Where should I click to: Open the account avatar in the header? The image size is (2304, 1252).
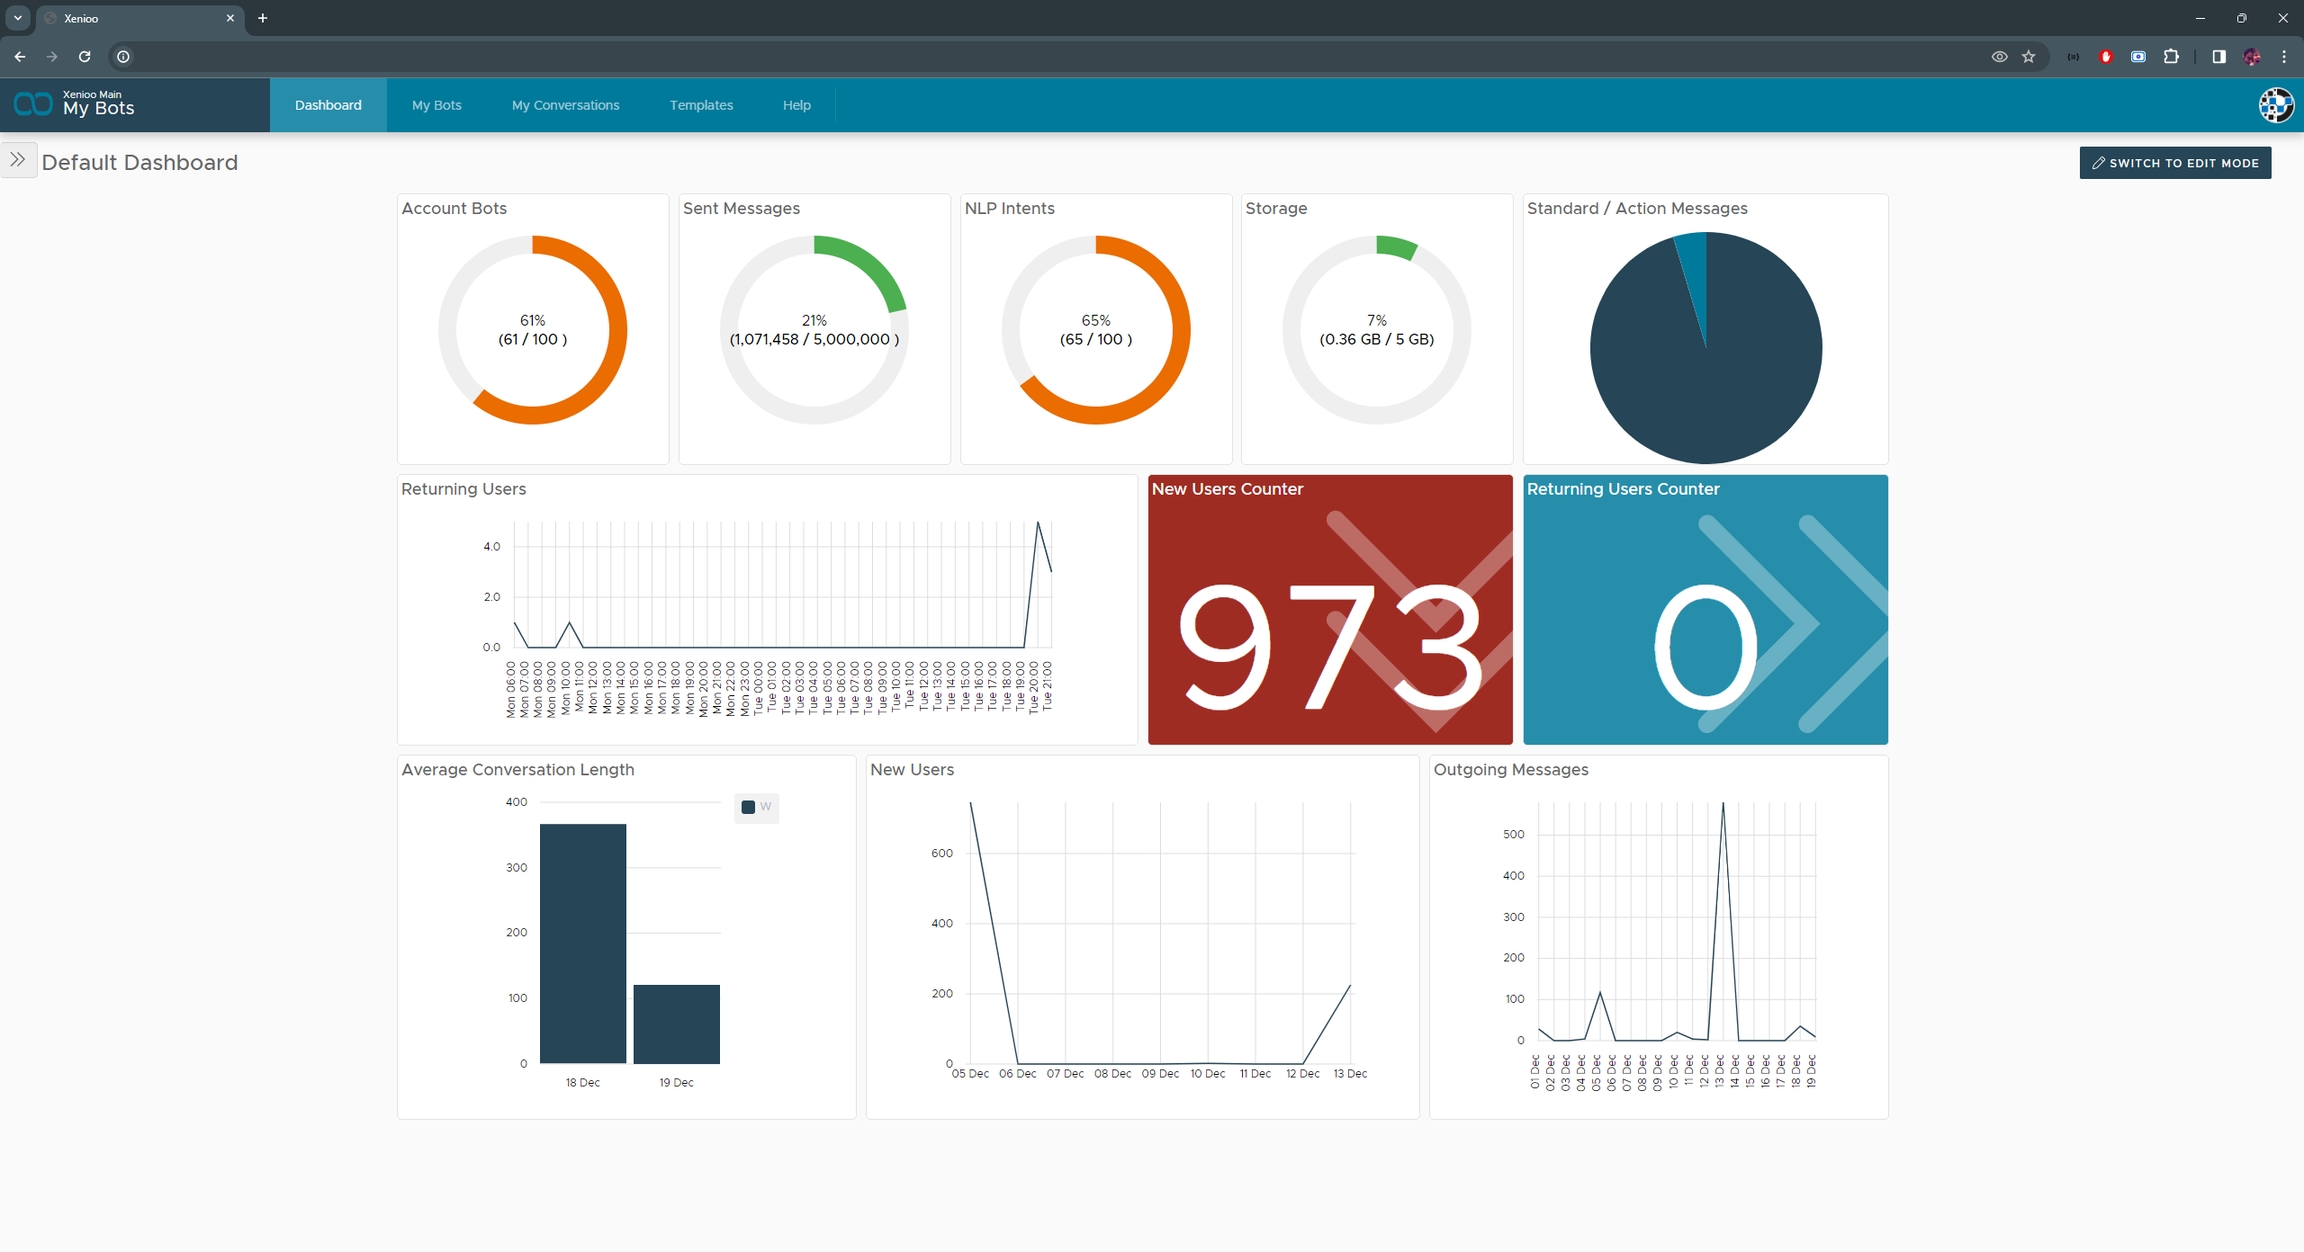[x=2275, y=105]
